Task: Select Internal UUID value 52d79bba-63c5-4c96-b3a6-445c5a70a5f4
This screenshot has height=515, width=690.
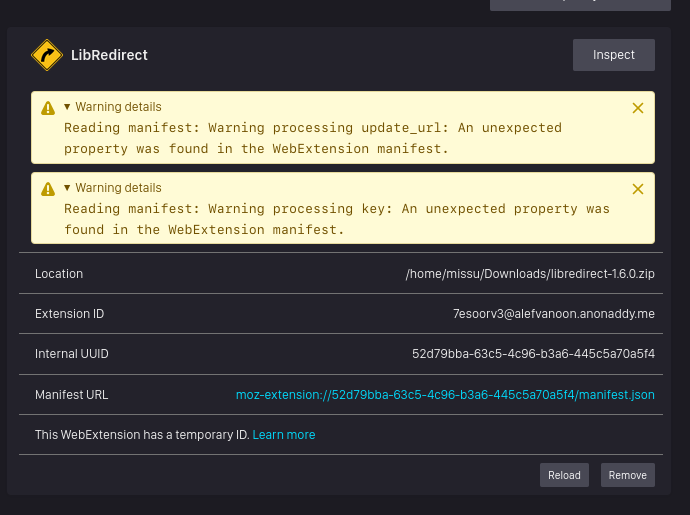Action: pyautogui.click(x=533, y=354)
